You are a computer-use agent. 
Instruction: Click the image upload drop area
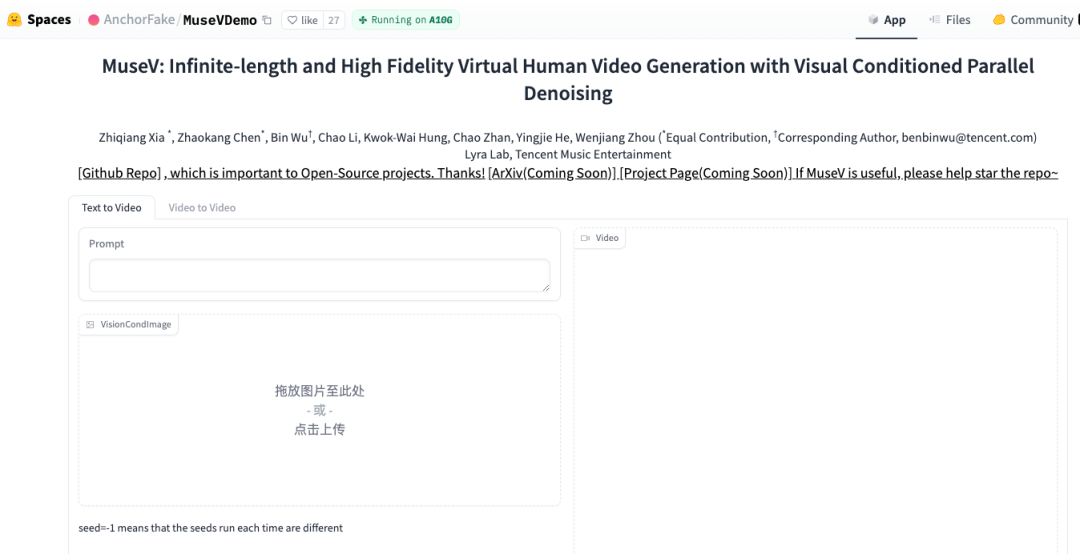[319, 410]
